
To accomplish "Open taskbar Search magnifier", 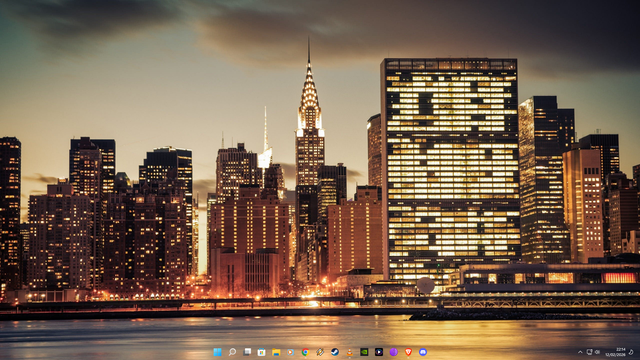I will 232,352.
